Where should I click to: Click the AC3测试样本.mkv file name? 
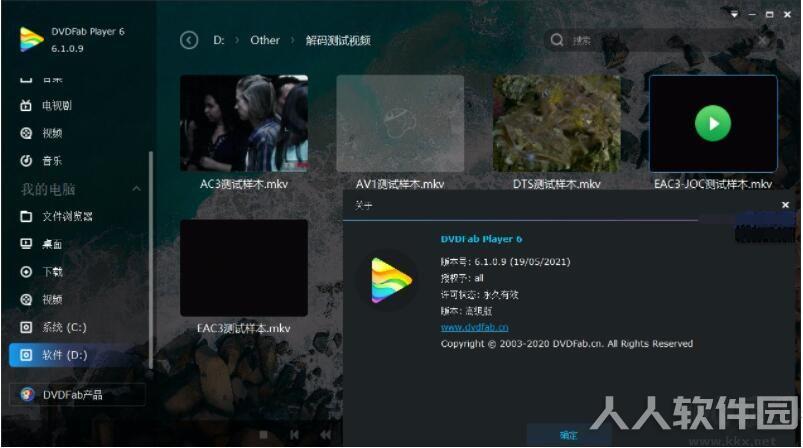coord(244,184)
